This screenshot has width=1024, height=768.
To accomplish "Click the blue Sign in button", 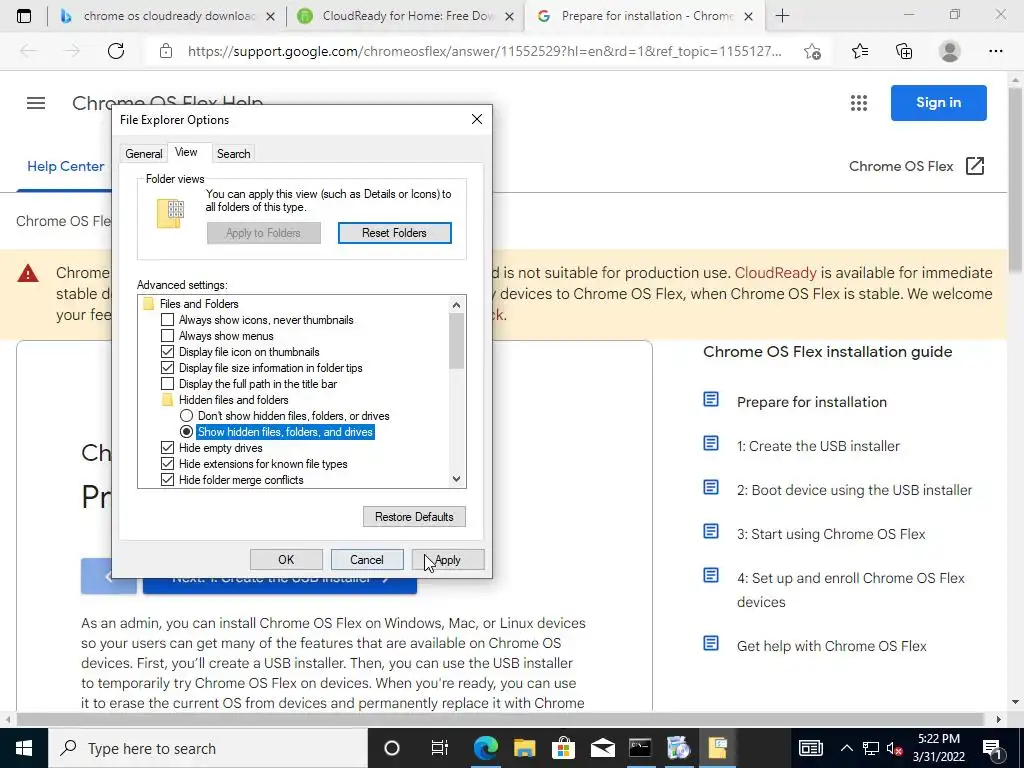I will tap(938, 103).
